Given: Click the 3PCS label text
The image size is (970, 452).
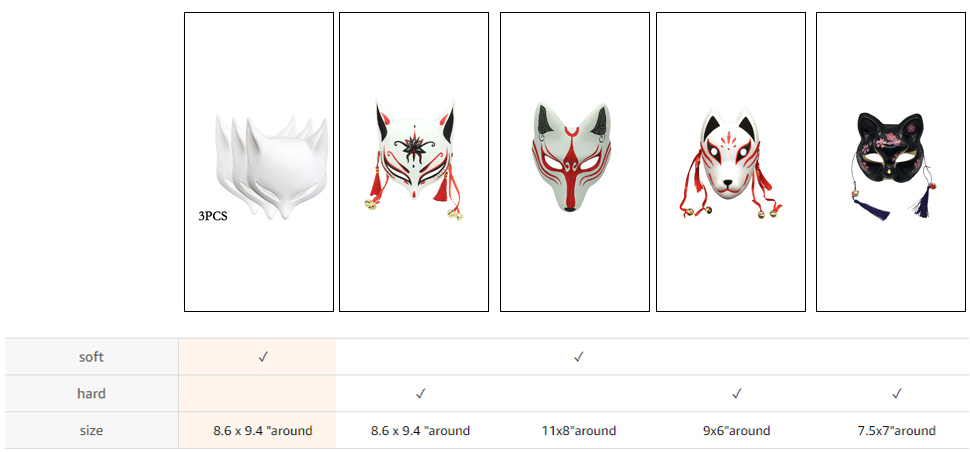Looking at the screenshot, I should 213,216.
